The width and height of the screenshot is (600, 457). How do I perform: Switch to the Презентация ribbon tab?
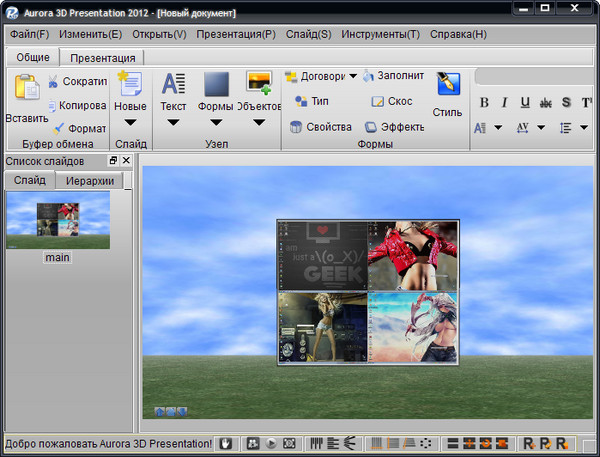click(x=103, y=58)
